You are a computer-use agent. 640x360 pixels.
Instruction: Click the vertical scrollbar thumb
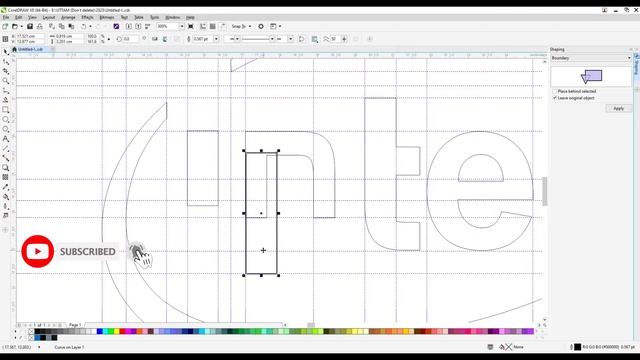pos(544,191)
